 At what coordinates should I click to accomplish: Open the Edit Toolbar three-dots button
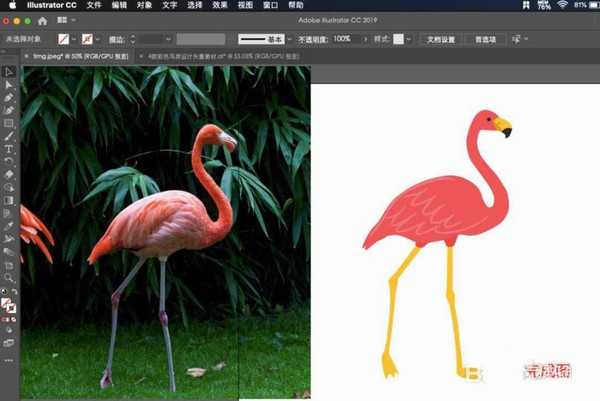point(9,343)
